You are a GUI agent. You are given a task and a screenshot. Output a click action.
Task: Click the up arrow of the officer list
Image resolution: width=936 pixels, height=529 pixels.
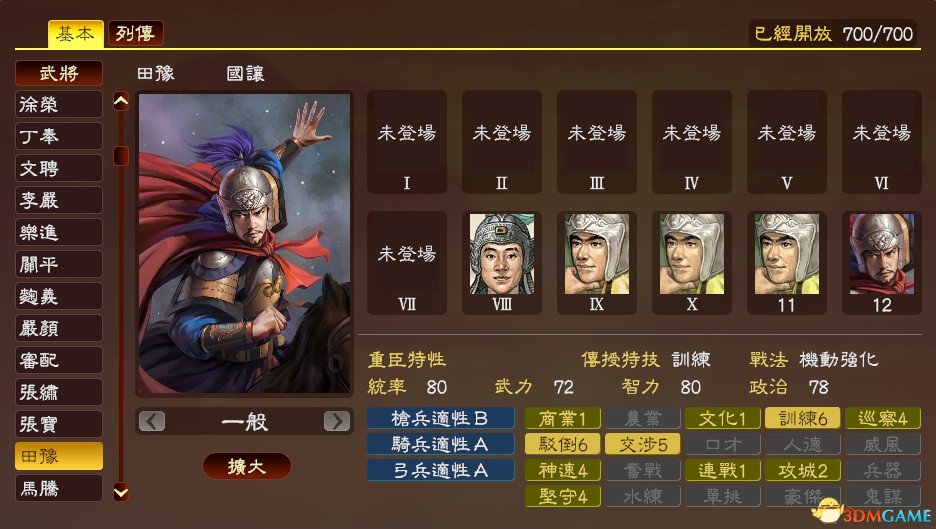click(121, 102)
